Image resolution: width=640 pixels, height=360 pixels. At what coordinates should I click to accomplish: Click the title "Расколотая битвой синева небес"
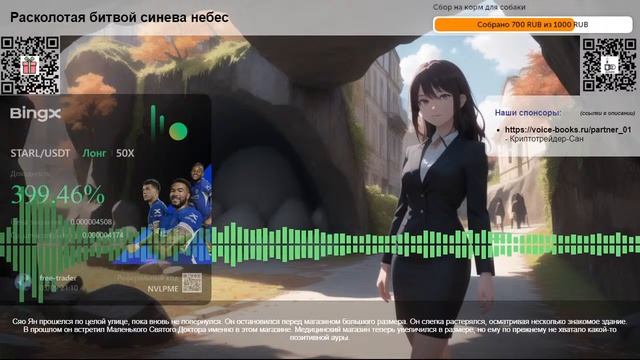pos(119,18)
